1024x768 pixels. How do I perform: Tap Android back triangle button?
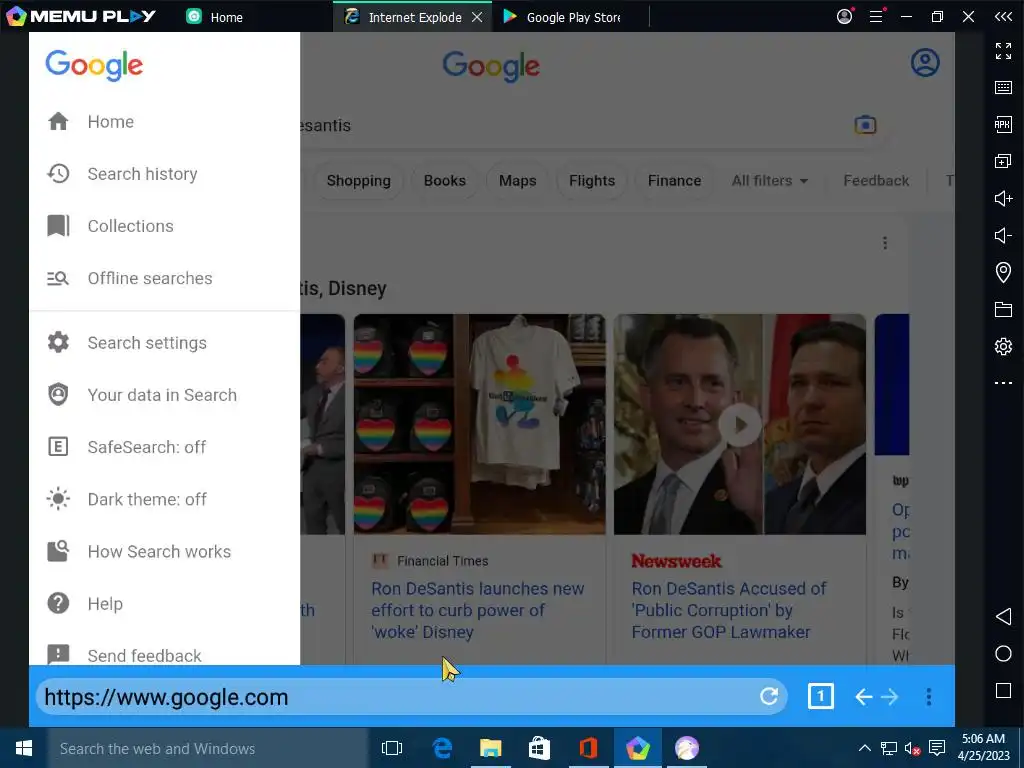point(1003,616)
